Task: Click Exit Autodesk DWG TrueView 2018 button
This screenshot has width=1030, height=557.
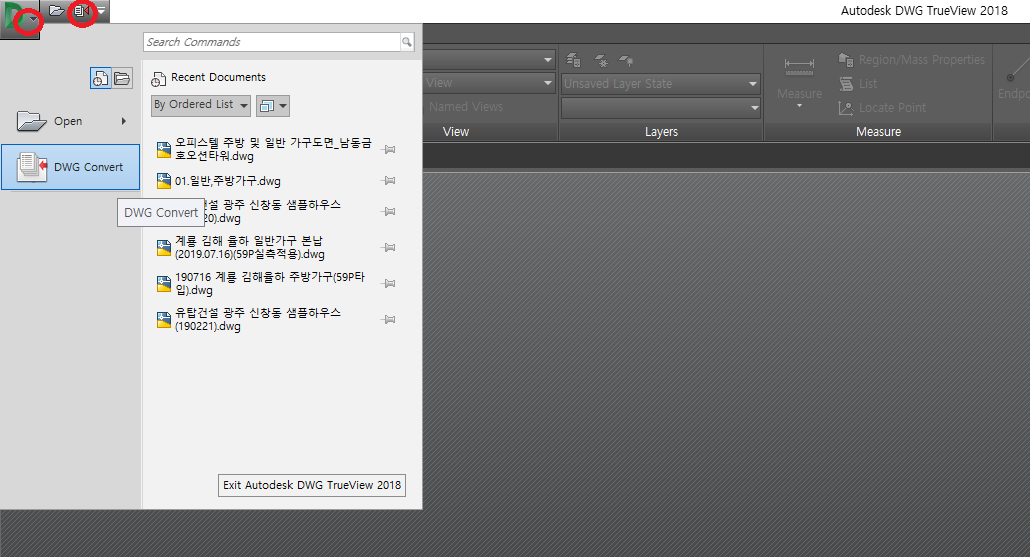Action: pos(312,485)
